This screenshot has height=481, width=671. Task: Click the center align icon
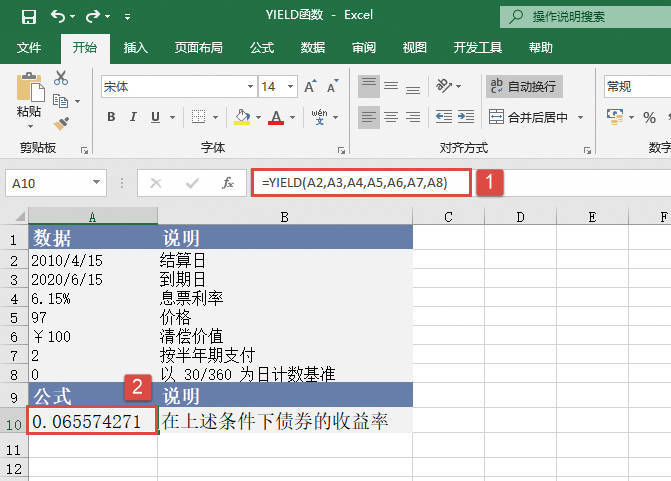click(393, 117)
